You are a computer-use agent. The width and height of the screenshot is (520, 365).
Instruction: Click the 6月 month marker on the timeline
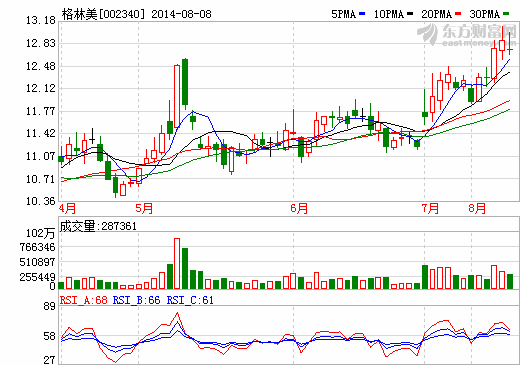click(299, 208)
